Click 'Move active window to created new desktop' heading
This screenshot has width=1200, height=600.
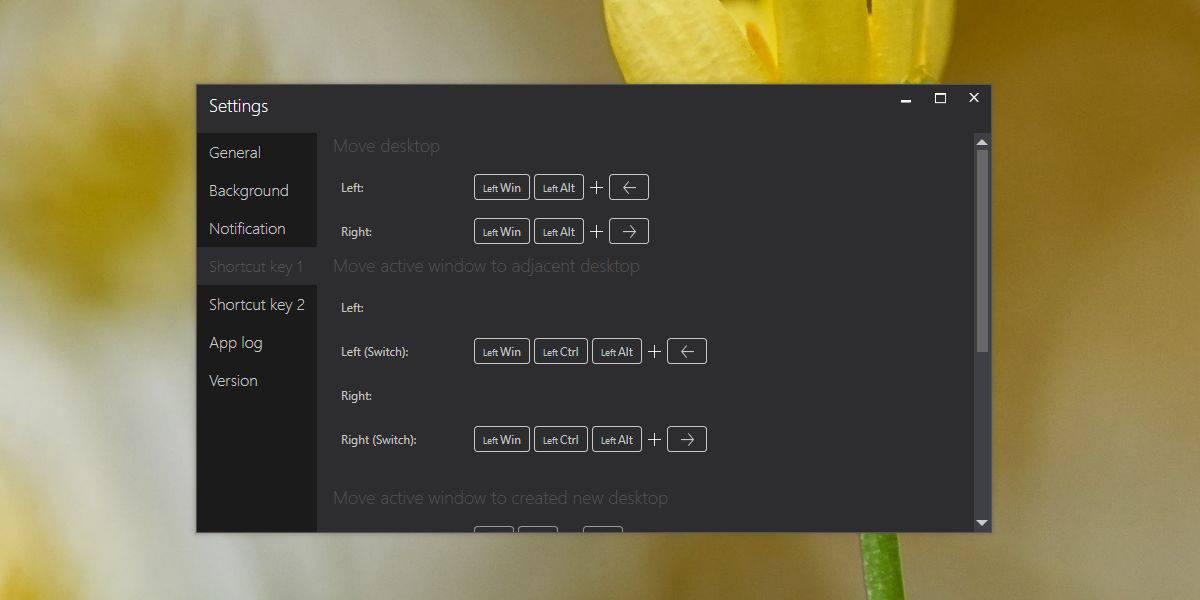point(500,498)
